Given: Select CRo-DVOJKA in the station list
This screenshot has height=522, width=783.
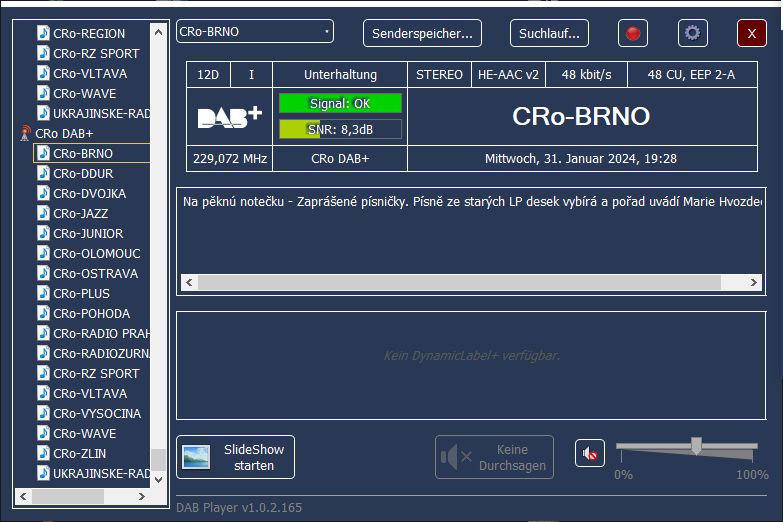Looking at the screenshot, I should click(89, 193).
